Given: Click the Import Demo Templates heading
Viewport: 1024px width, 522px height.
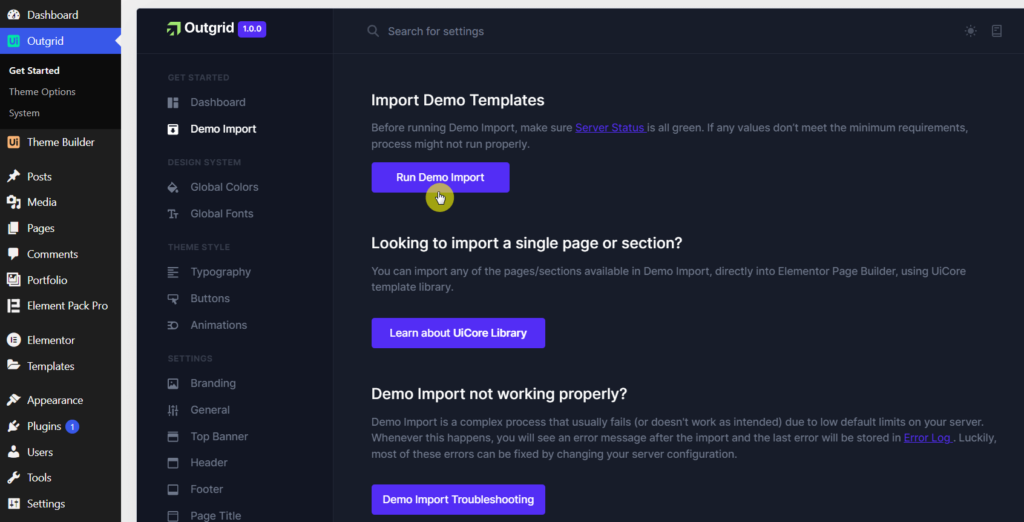Looking at the screenshot, I should pos(458,101).
